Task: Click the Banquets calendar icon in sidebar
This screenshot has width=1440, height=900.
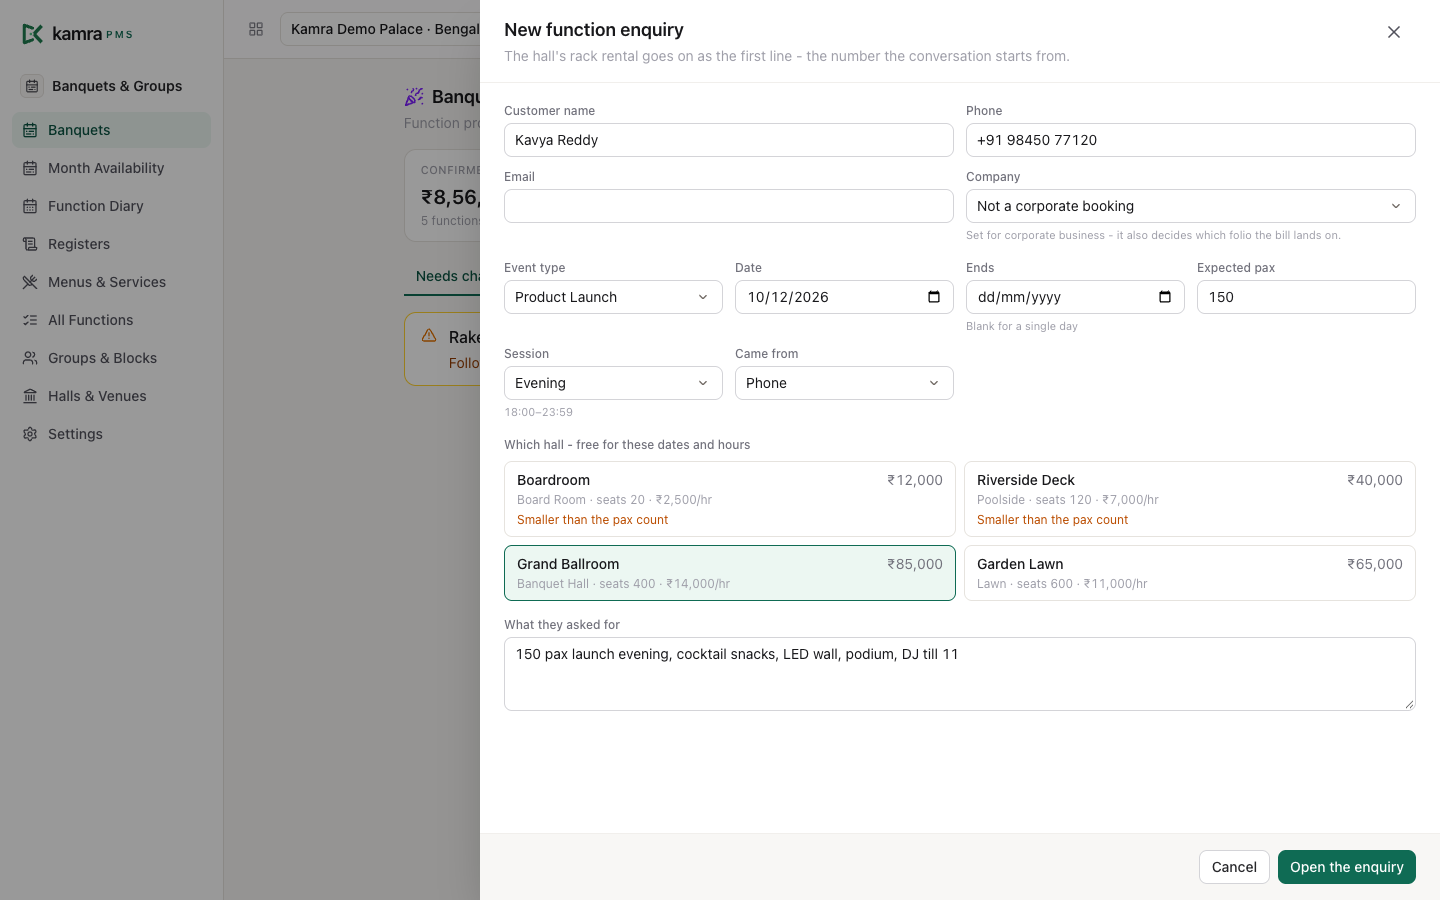Action: tap(30, 130)
